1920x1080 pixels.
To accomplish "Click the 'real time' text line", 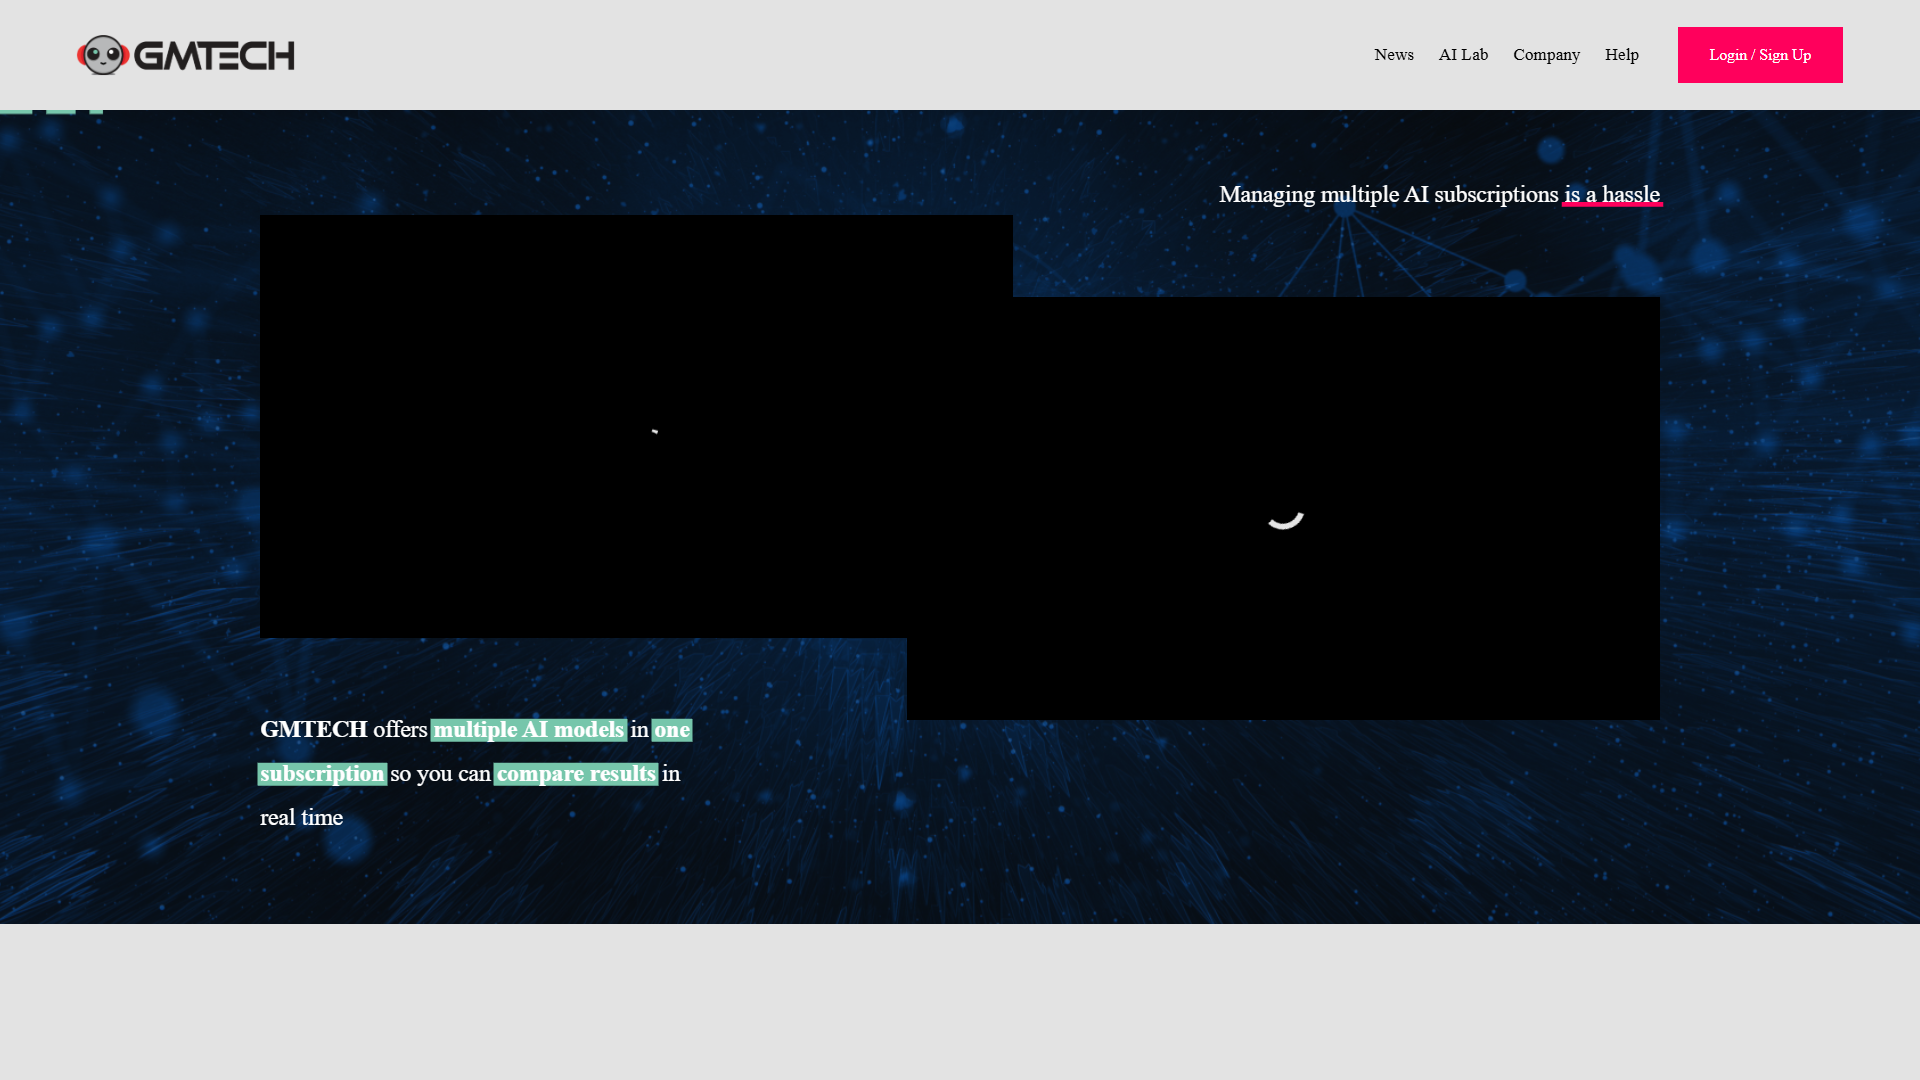I will coord(301,818).
